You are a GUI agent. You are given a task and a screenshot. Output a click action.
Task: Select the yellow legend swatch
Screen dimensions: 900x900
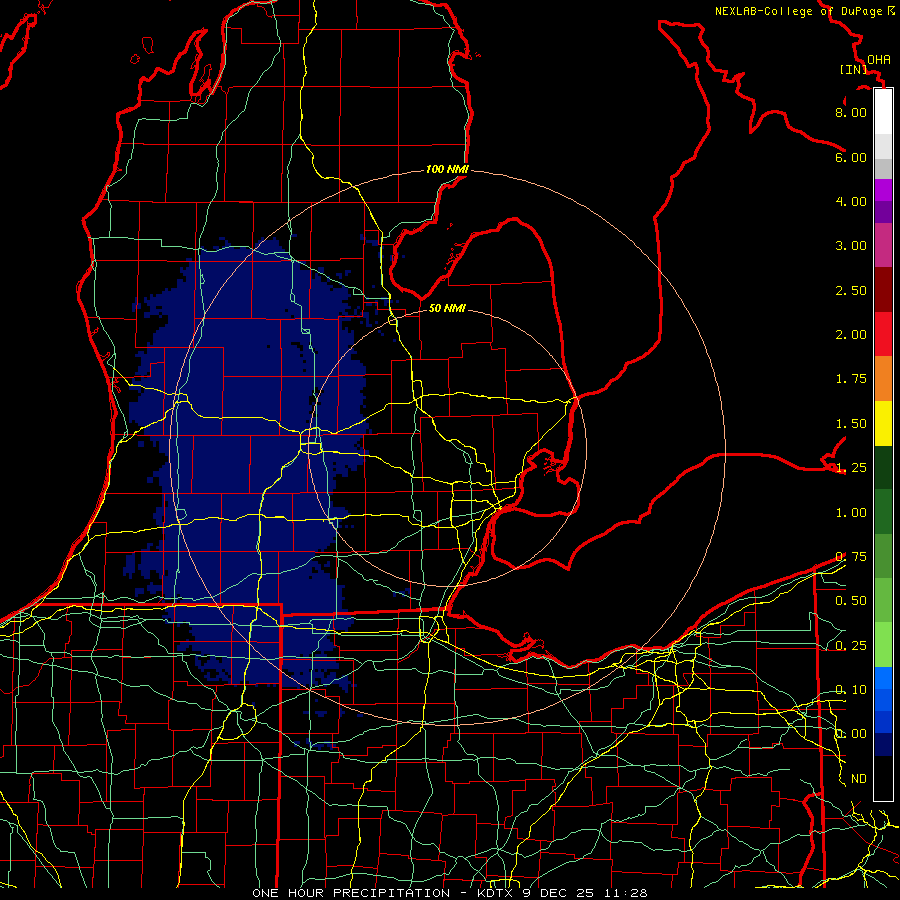(883, 424)
